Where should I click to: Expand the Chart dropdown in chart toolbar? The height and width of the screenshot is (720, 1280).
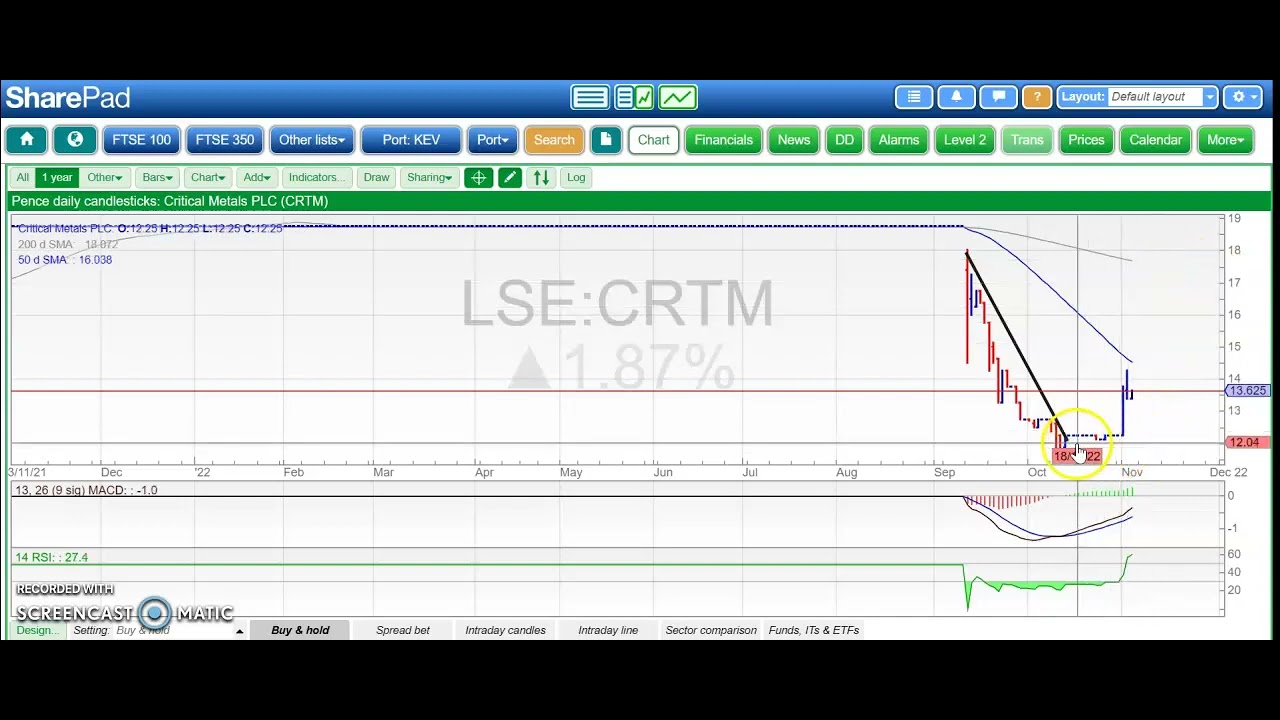(209, 178)
